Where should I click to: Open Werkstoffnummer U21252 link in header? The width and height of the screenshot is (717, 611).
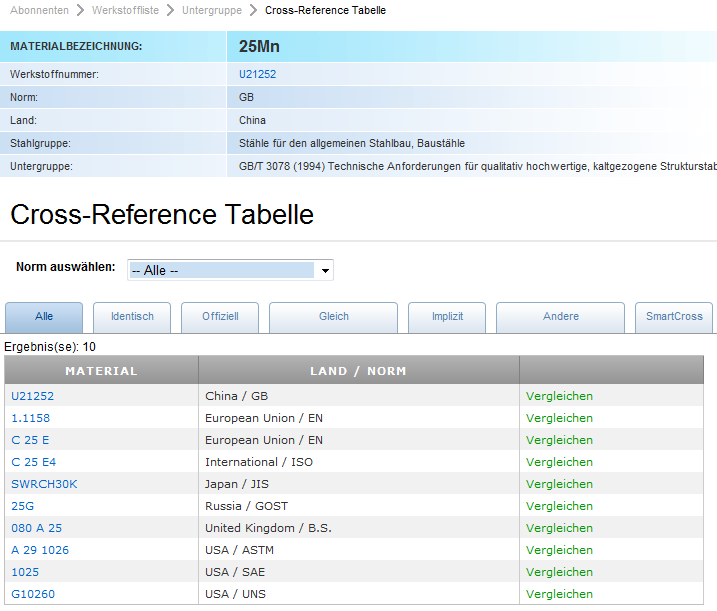pyautogui.click(x=257, y=74)
